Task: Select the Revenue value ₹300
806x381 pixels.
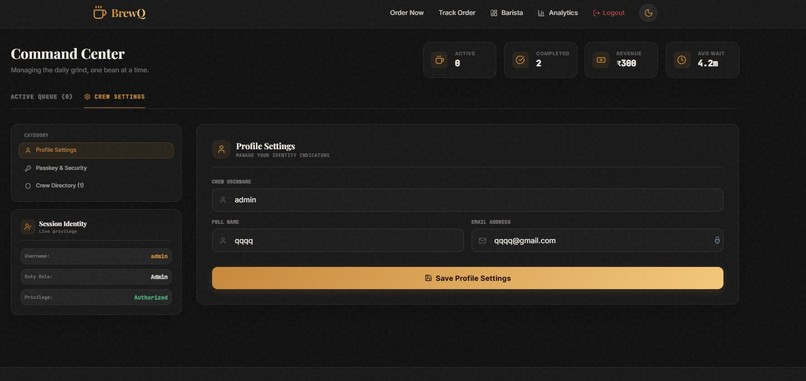Action: tap(627, 63)
